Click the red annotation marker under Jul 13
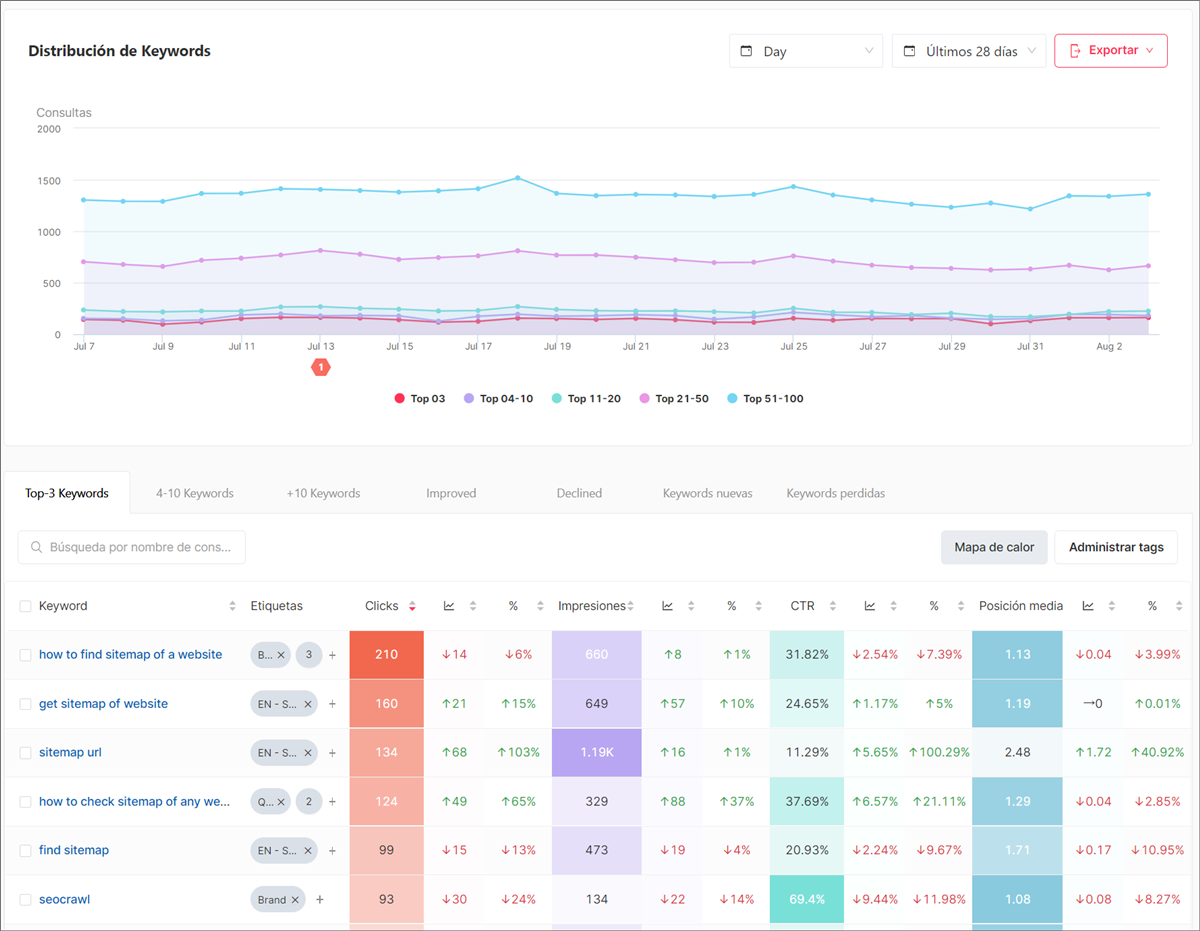This screenshot has height=931, width=1200. (x=321, y=367)
